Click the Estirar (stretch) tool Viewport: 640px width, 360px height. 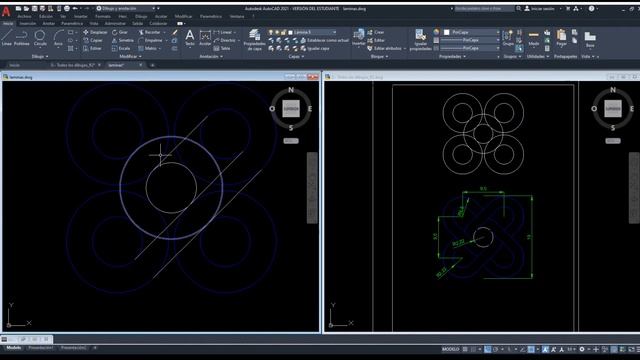(x=93, y=49)
